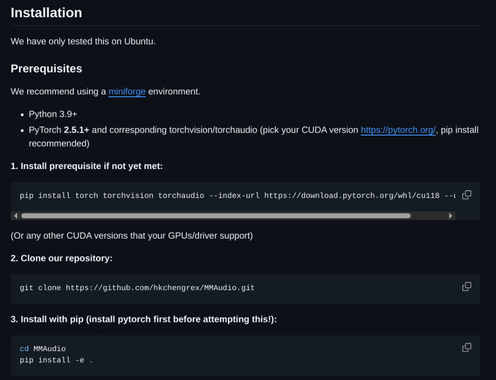Click the 'pip install -e .' code line
The width and height of the screenshot is (496, 380).
56,360
